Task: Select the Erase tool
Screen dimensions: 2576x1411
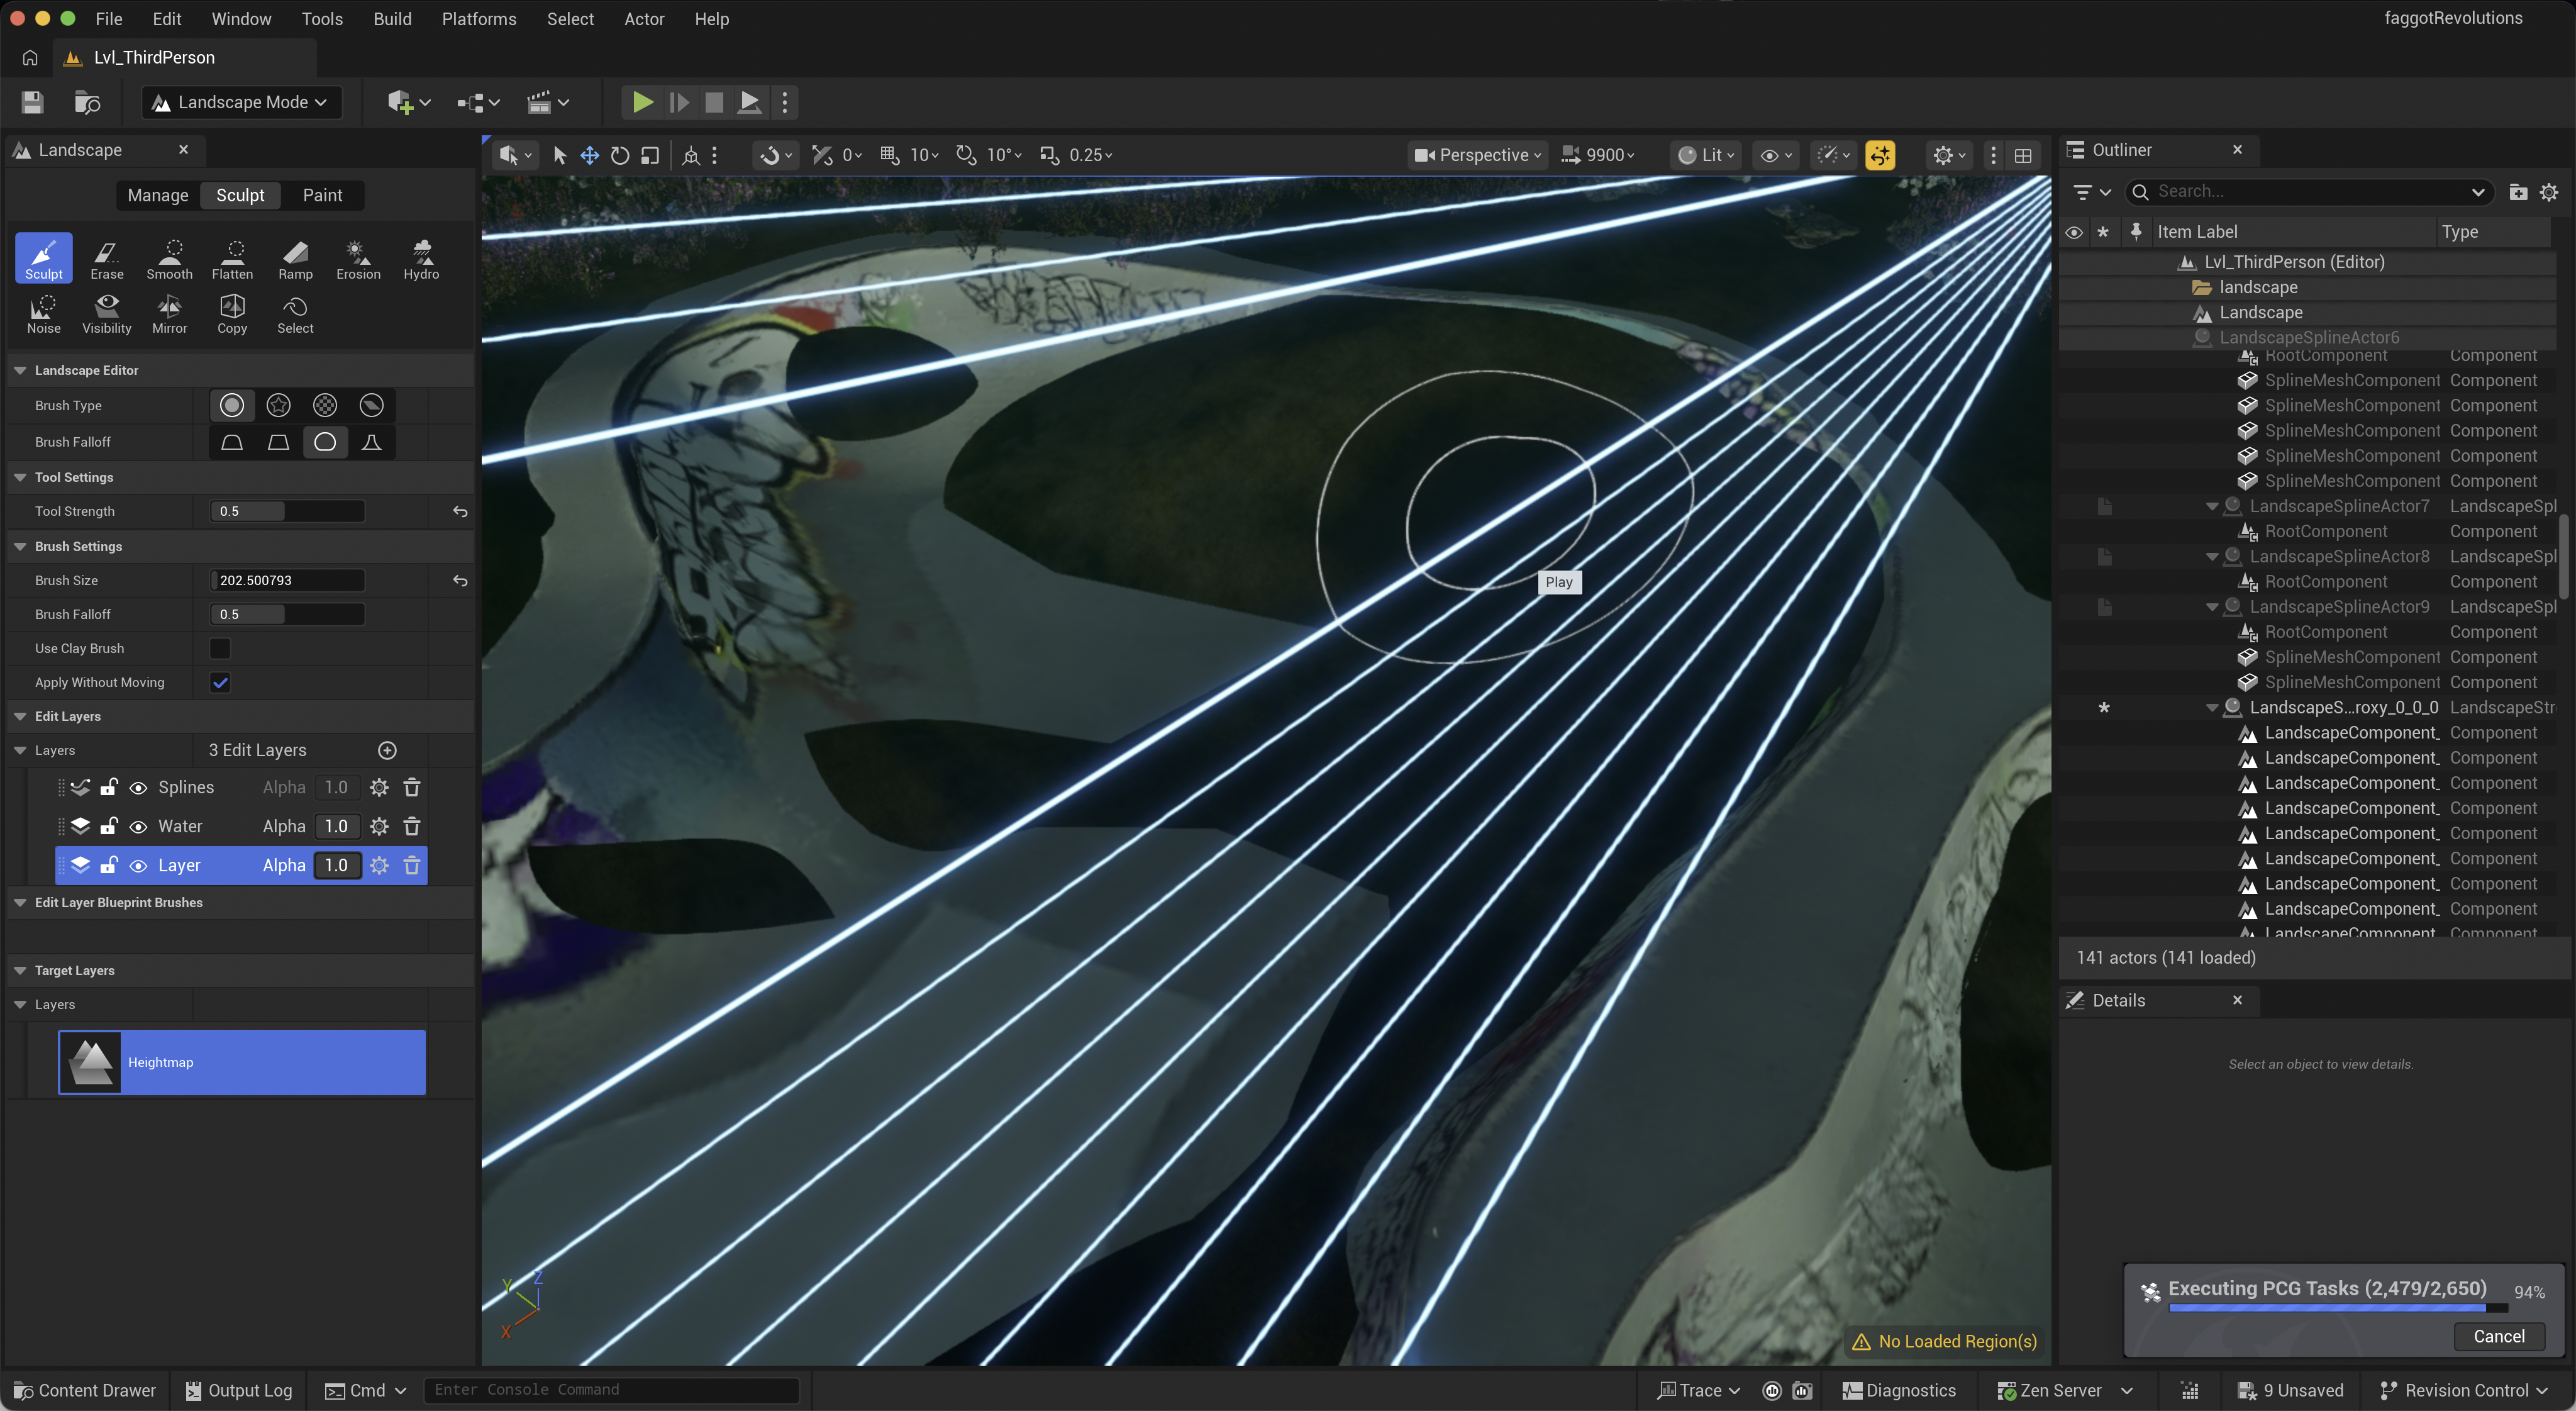Action: tap(107, 258)
